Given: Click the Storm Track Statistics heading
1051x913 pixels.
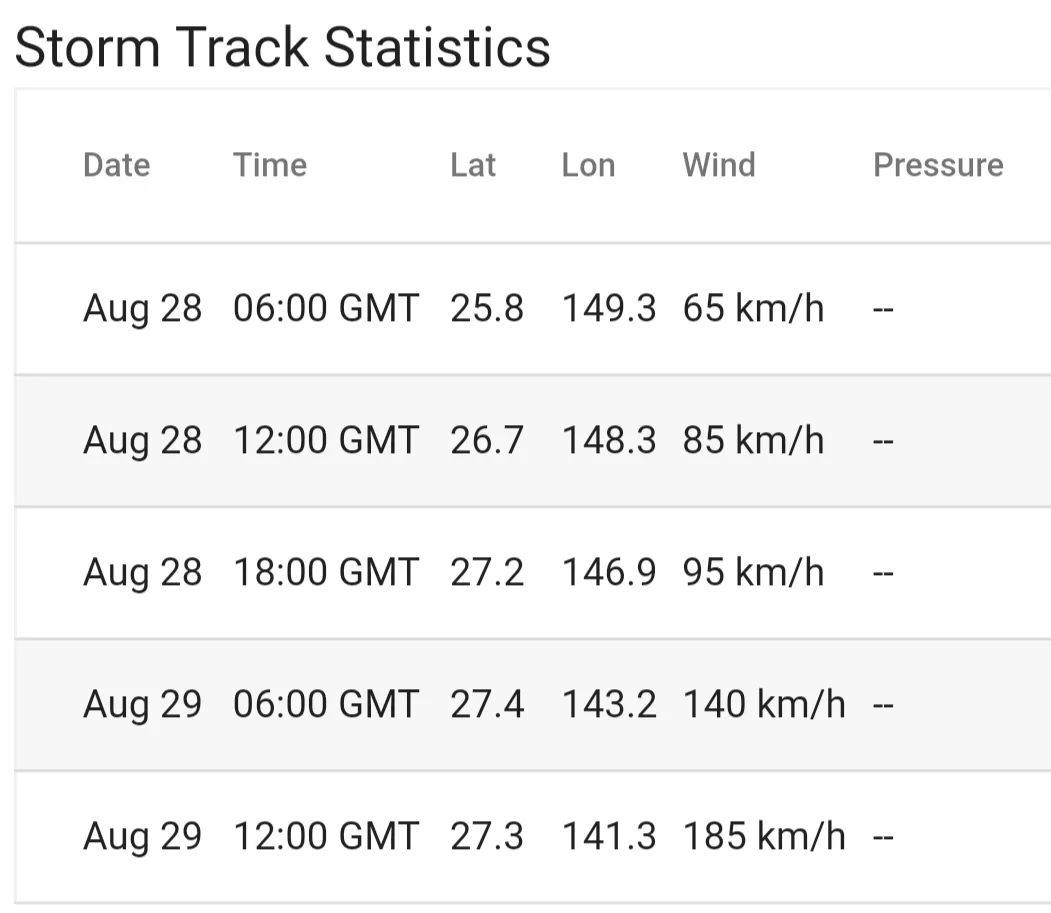Looking at the screenshot, I should (x=283, y=47).
